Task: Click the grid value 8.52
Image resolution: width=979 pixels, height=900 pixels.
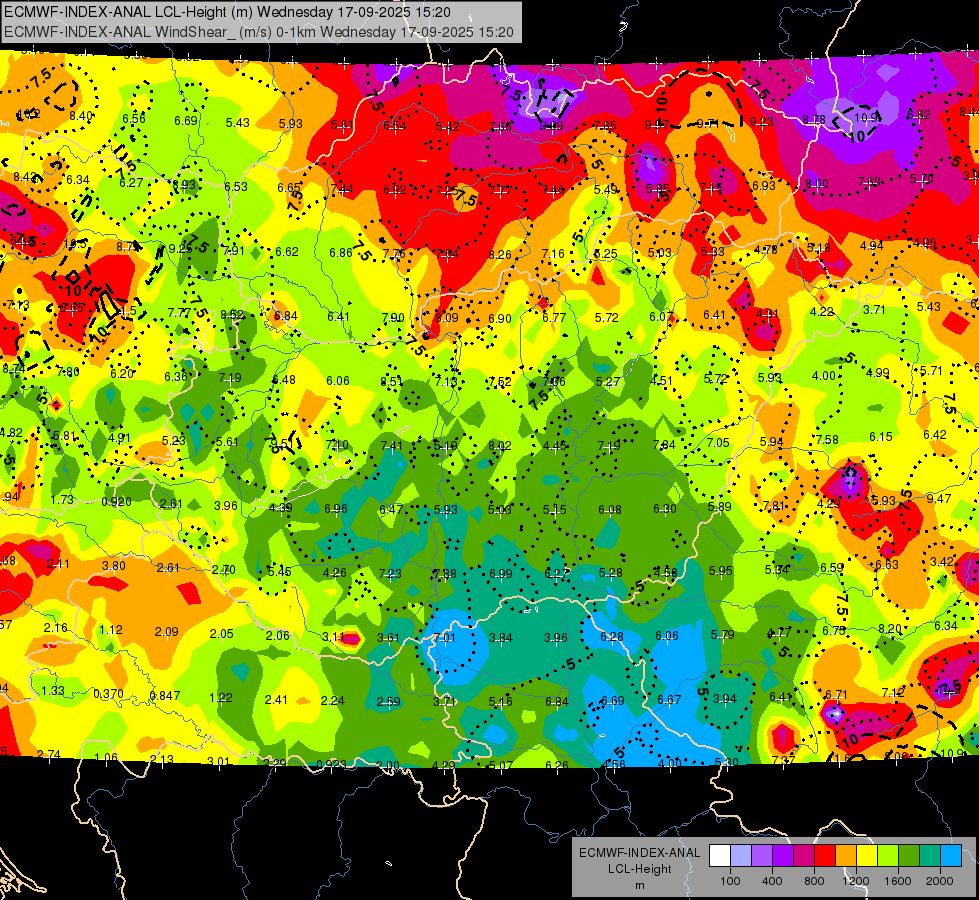Action: pyautogui.click(x=232, y=315)
